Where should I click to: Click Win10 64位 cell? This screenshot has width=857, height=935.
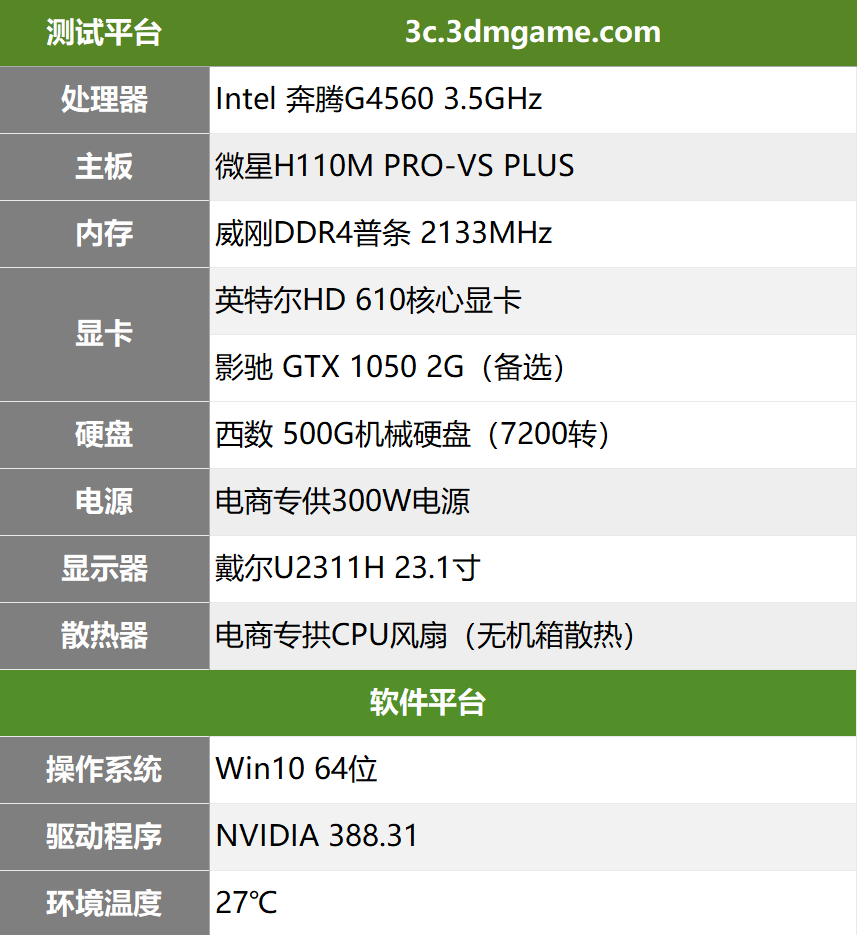pos(533,770)
